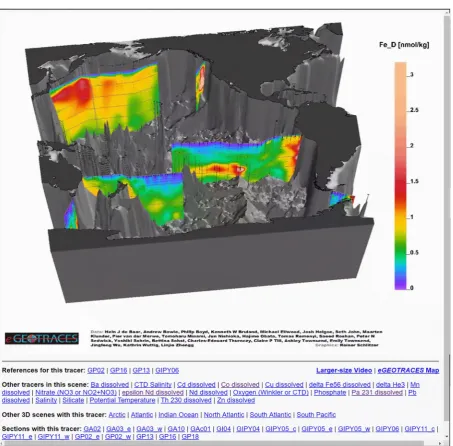Select the Nd dissolved tracer link

(x=208, y=392)
